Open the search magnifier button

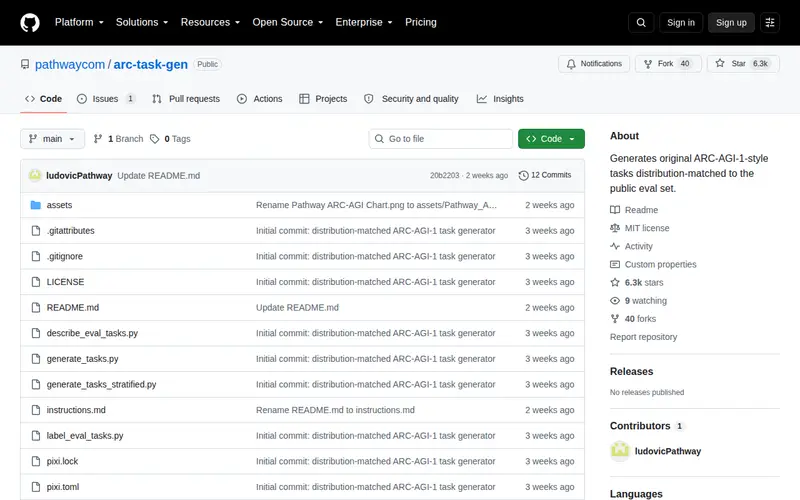(x=641, y=22)
